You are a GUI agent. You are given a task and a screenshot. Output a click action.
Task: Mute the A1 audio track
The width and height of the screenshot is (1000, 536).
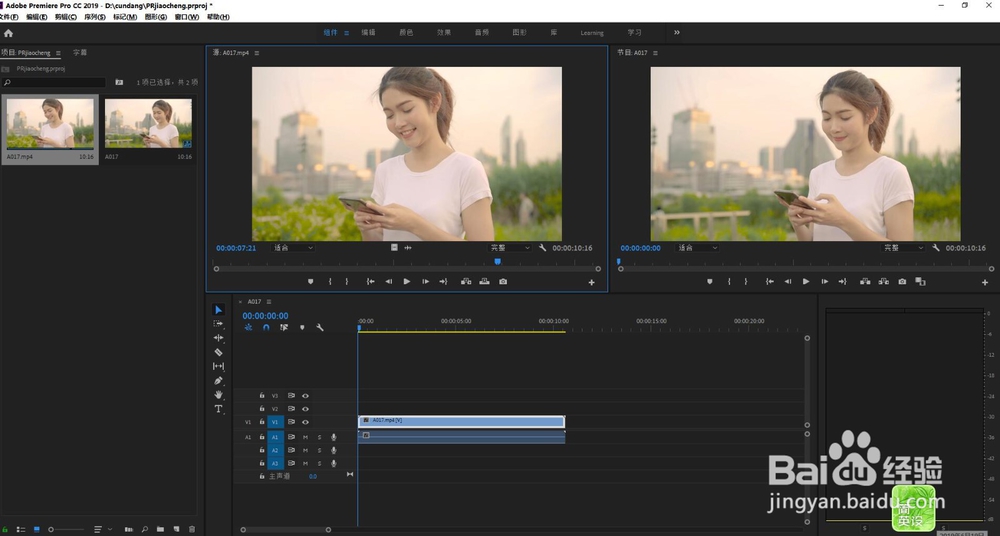tap(305, 437)
